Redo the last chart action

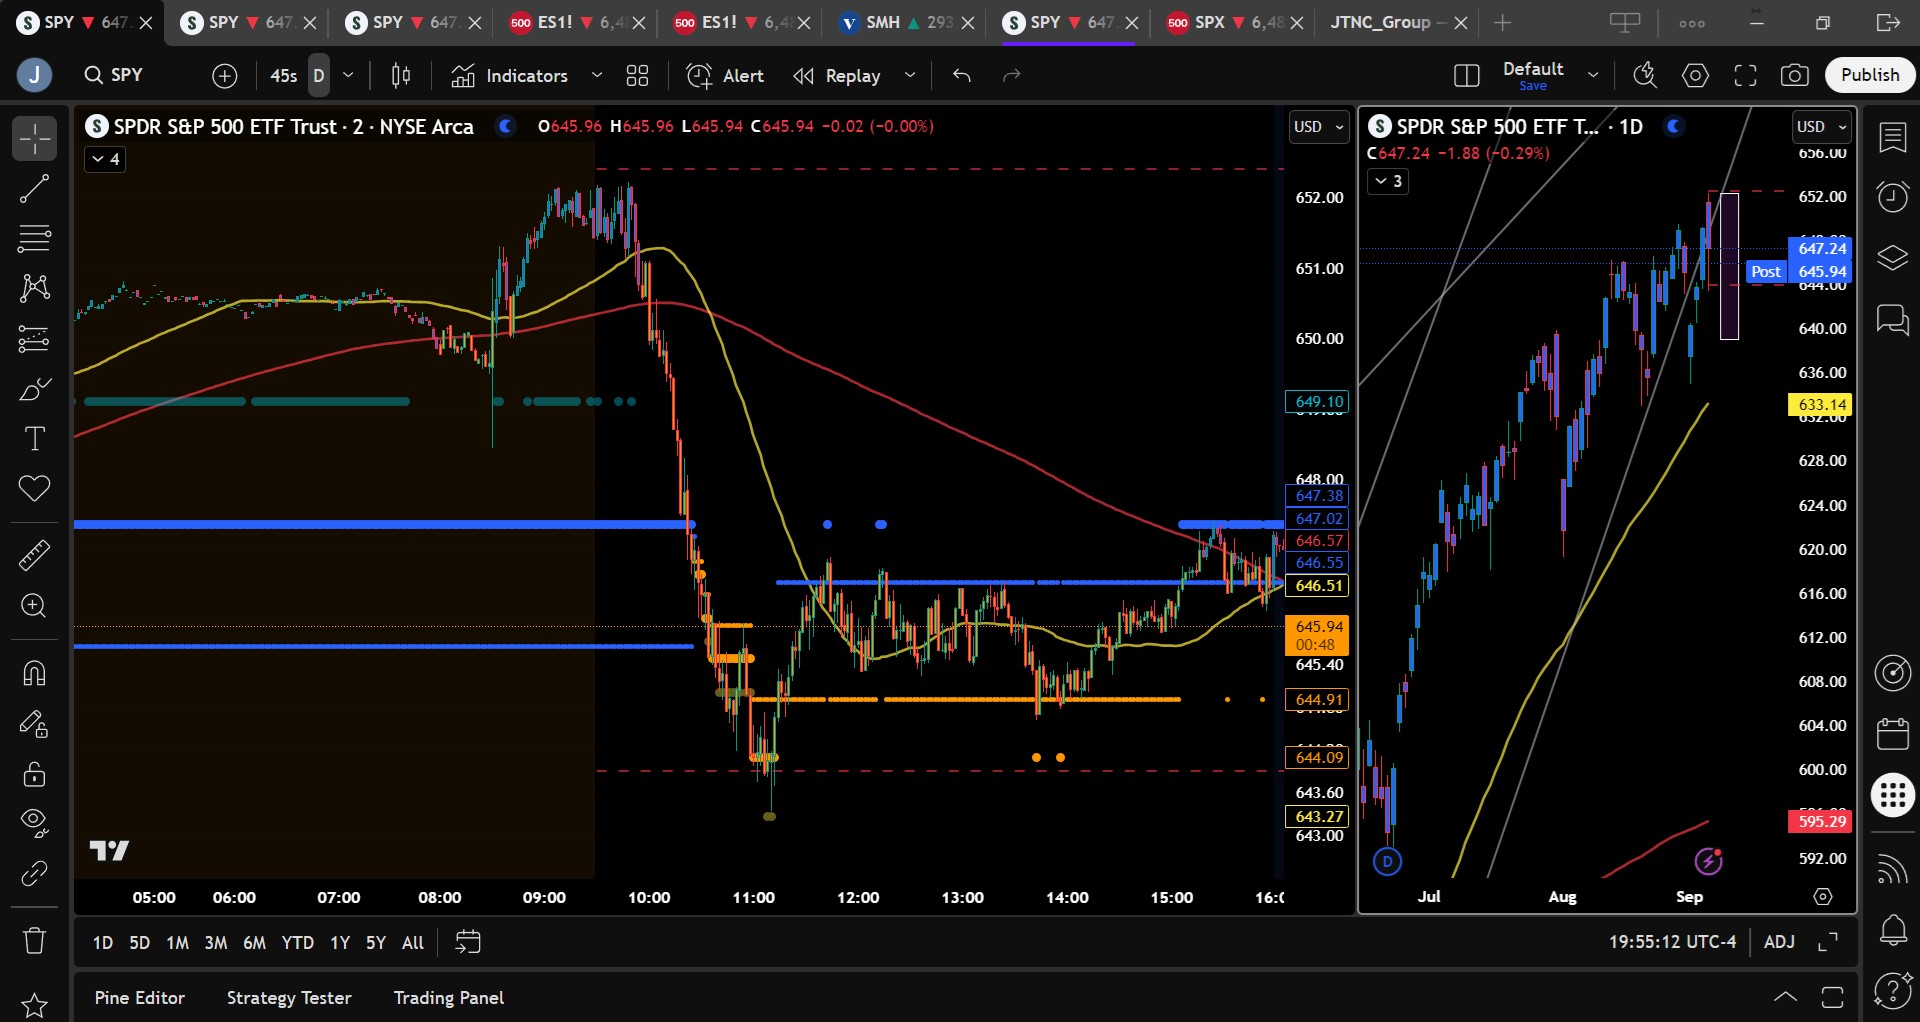[1012, 75]
